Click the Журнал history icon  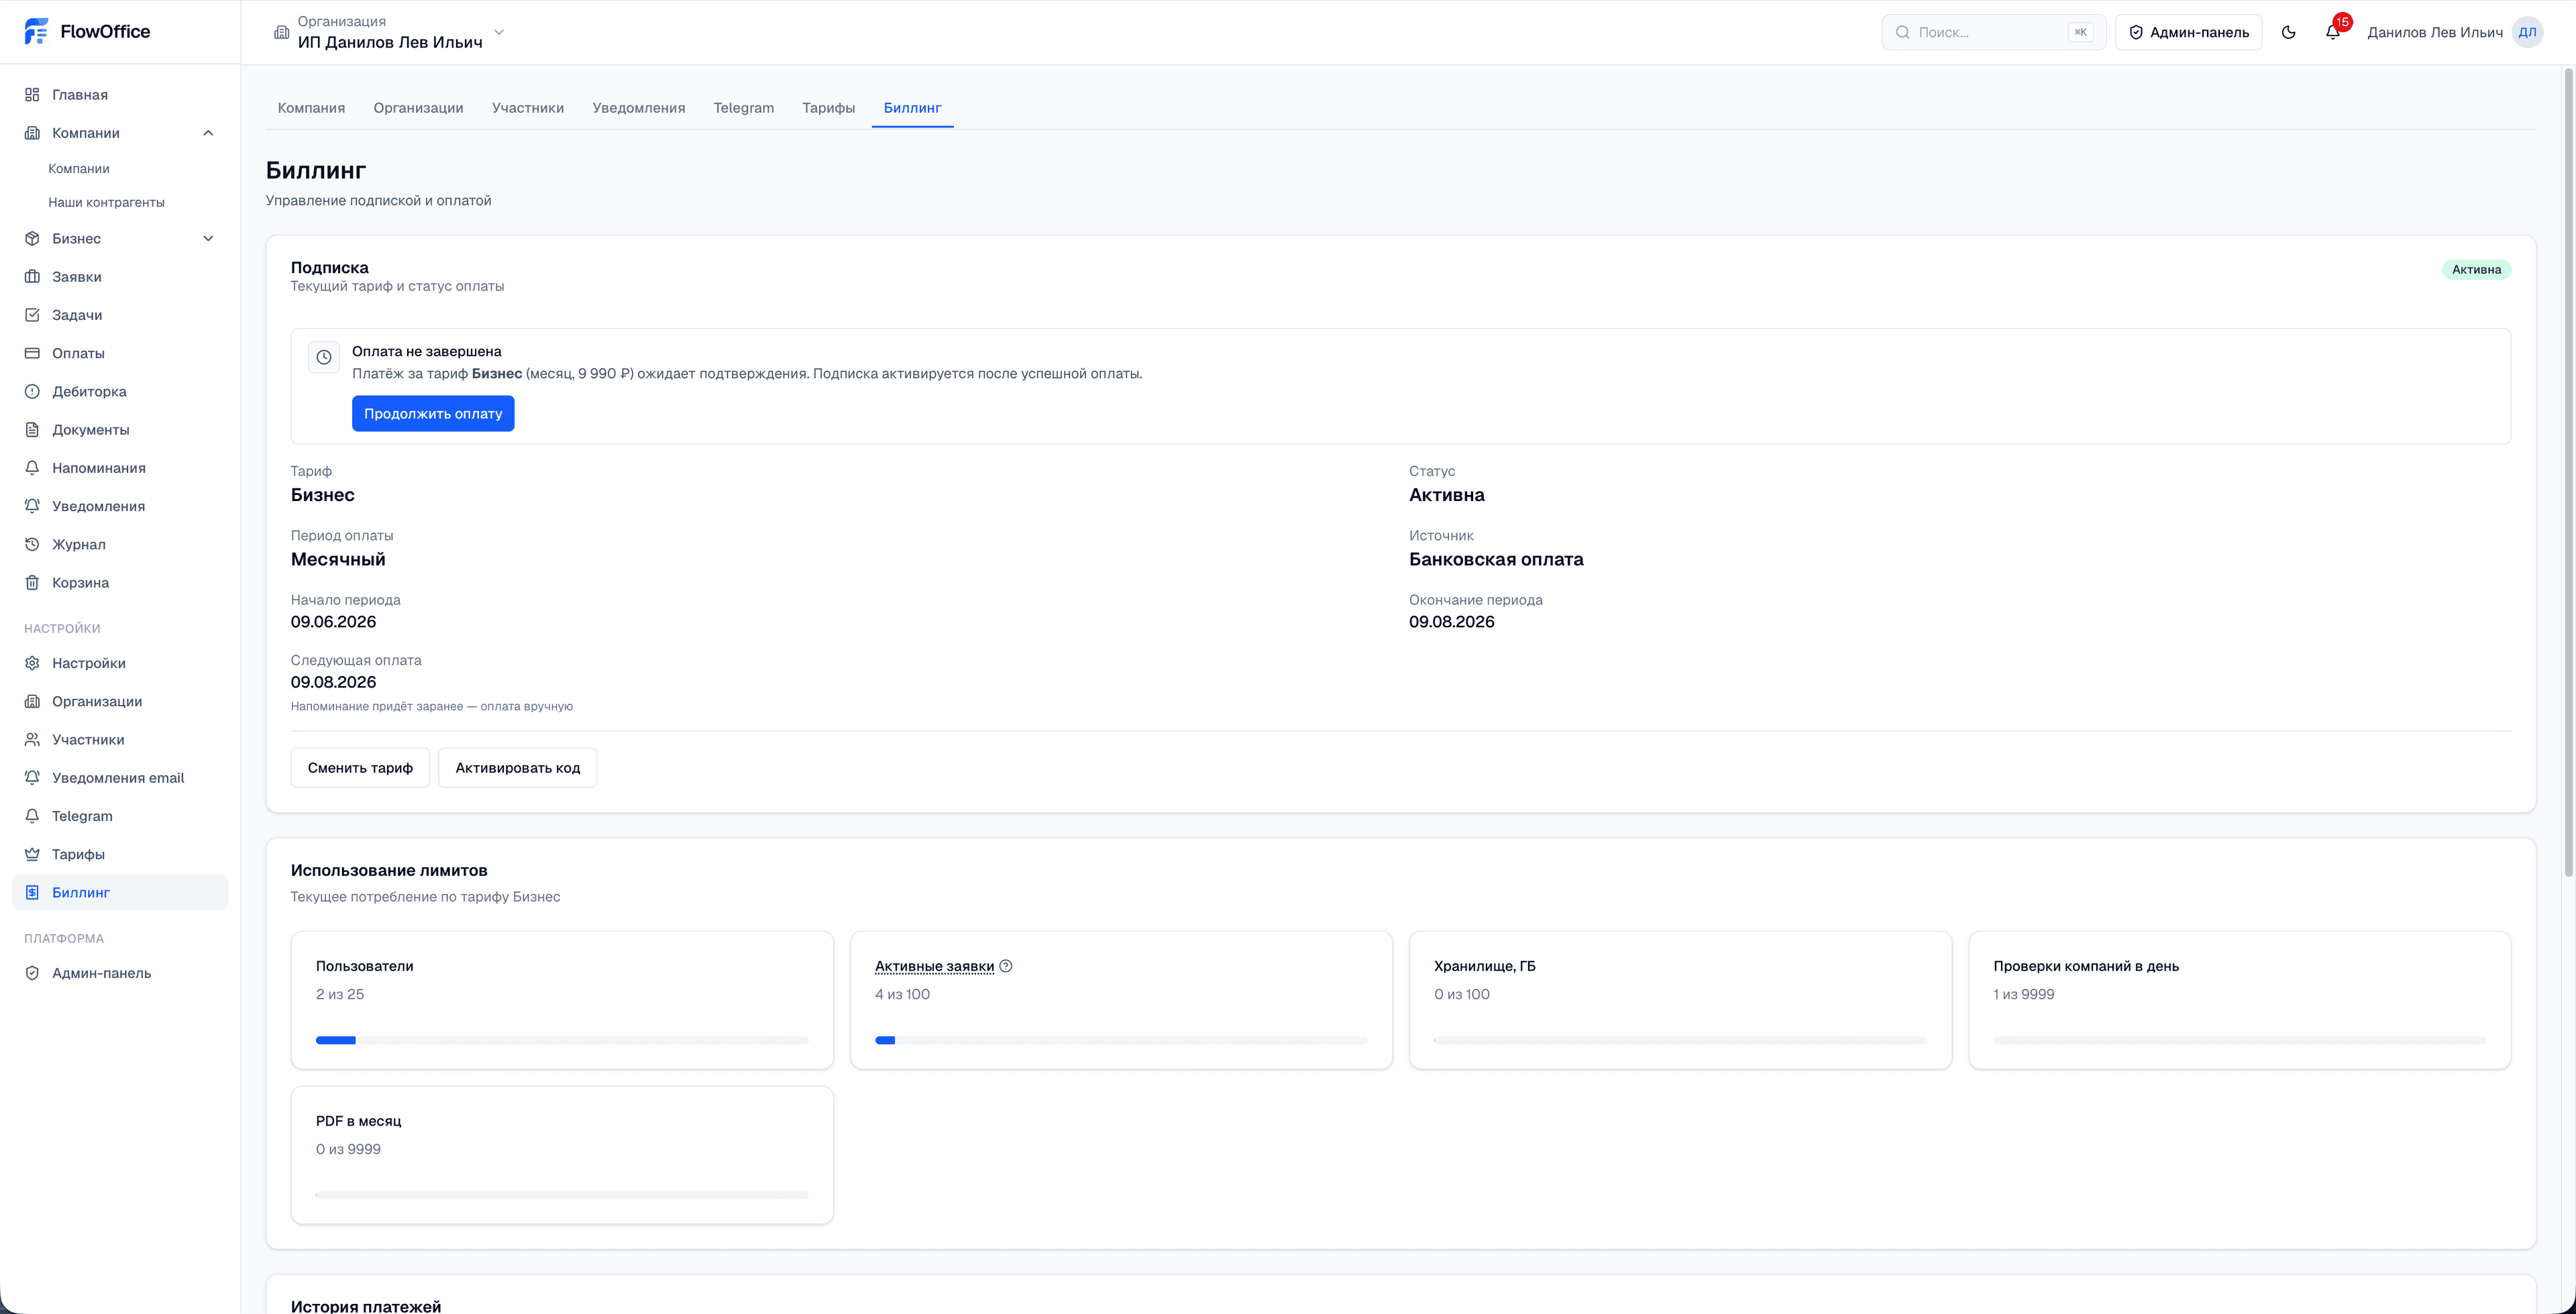point(32,545)
